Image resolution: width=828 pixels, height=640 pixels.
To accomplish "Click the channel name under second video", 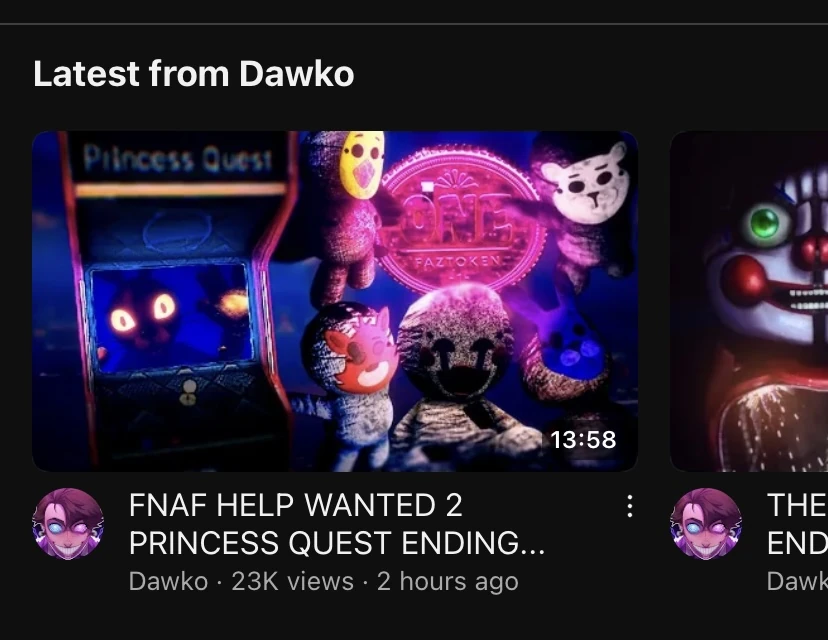I will tap(797, 581).
